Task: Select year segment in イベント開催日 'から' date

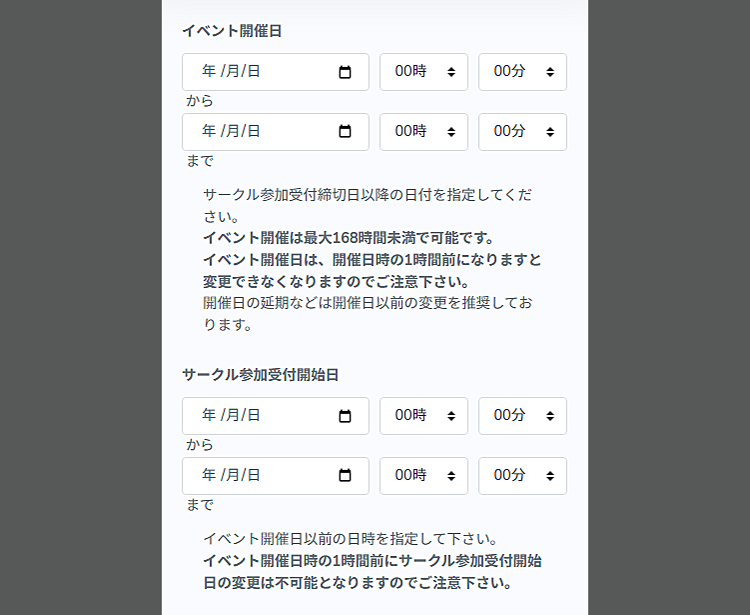Action: (x=208, y=72)
